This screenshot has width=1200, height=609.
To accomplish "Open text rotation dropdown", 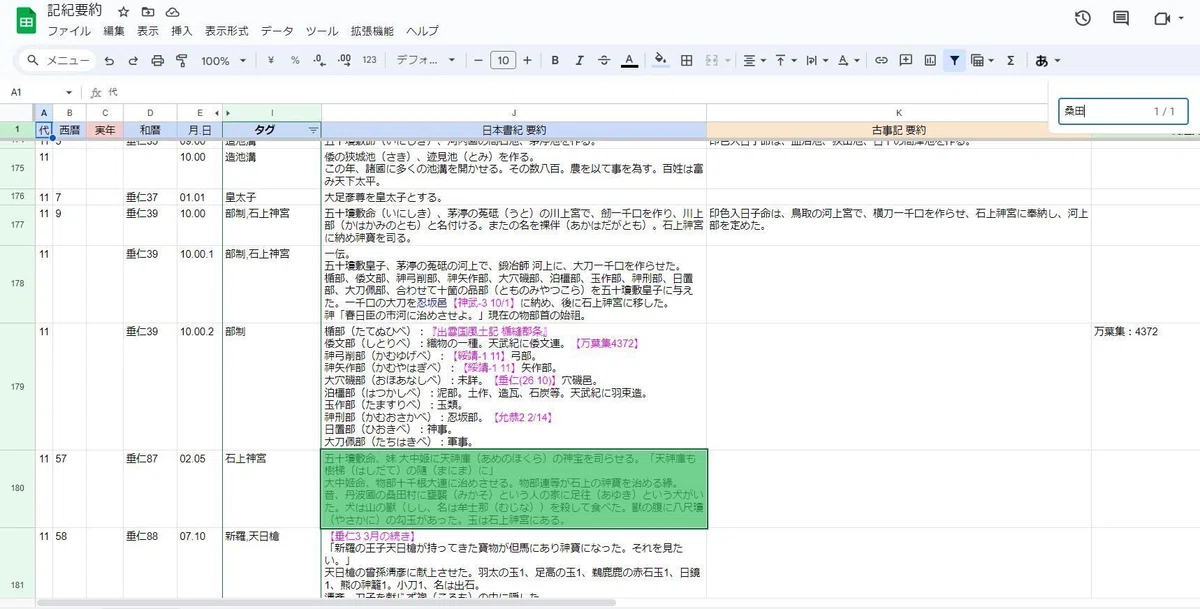I will coord(849,61).
